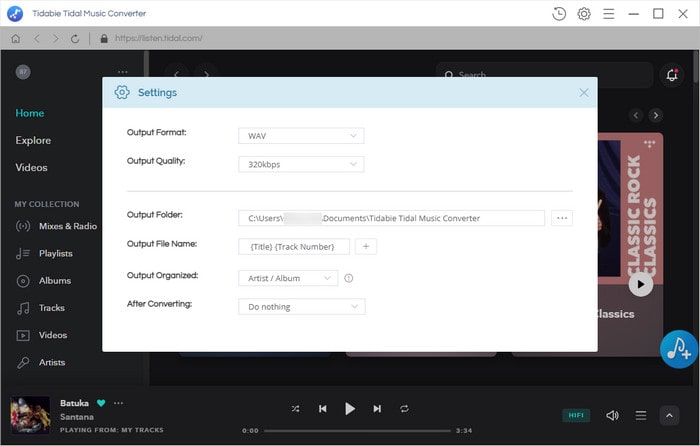Open Tracks collection

click(40, 308)
